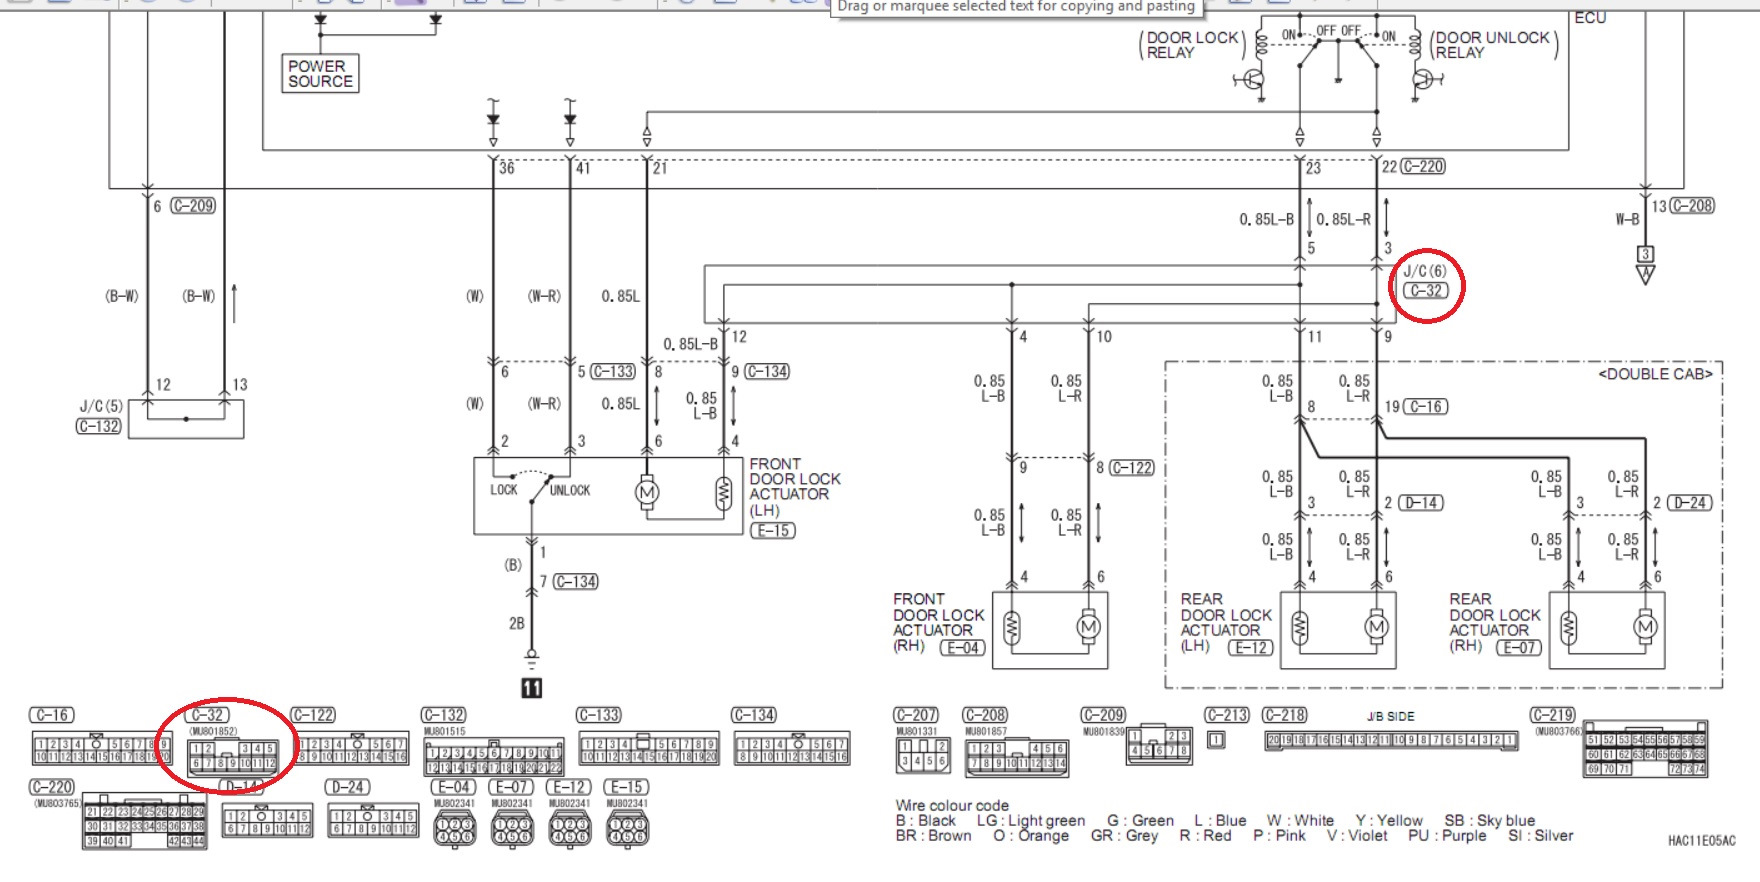Select FRONT DOOR LOCK ACTUATOR (RH) label
1760x882 pixels.
pos(938,622)
